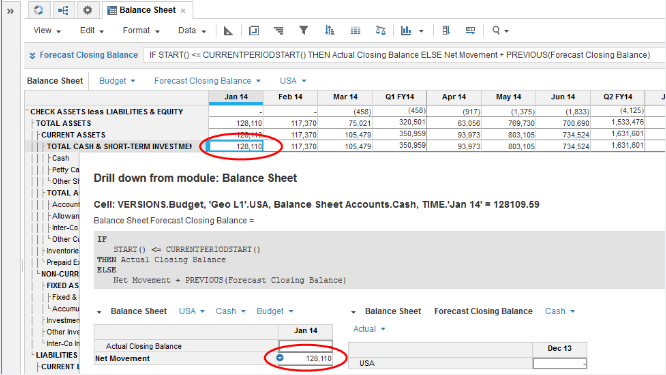
Task: Open the drill-down USA dropdown
Action: click(192, 311)
